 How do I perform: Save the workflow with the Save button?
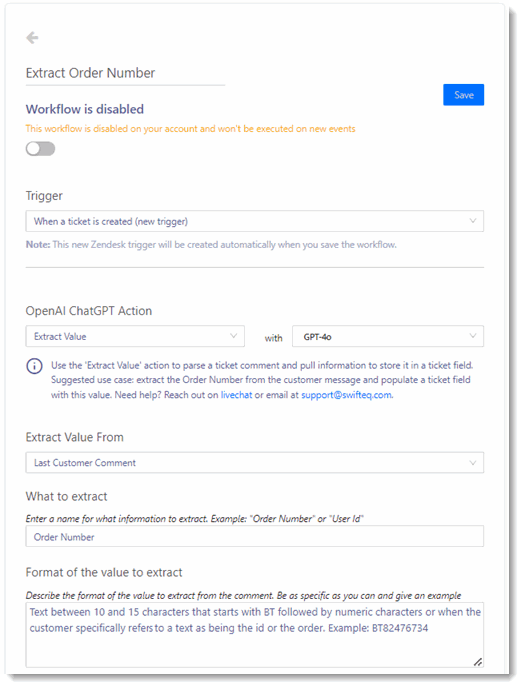463,95
